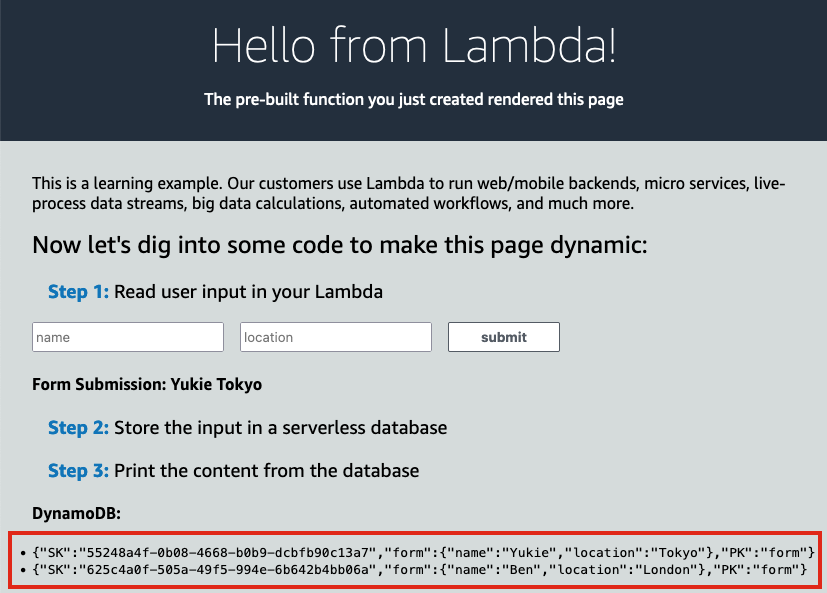Click the bullet beside the second record

point(23,572)
